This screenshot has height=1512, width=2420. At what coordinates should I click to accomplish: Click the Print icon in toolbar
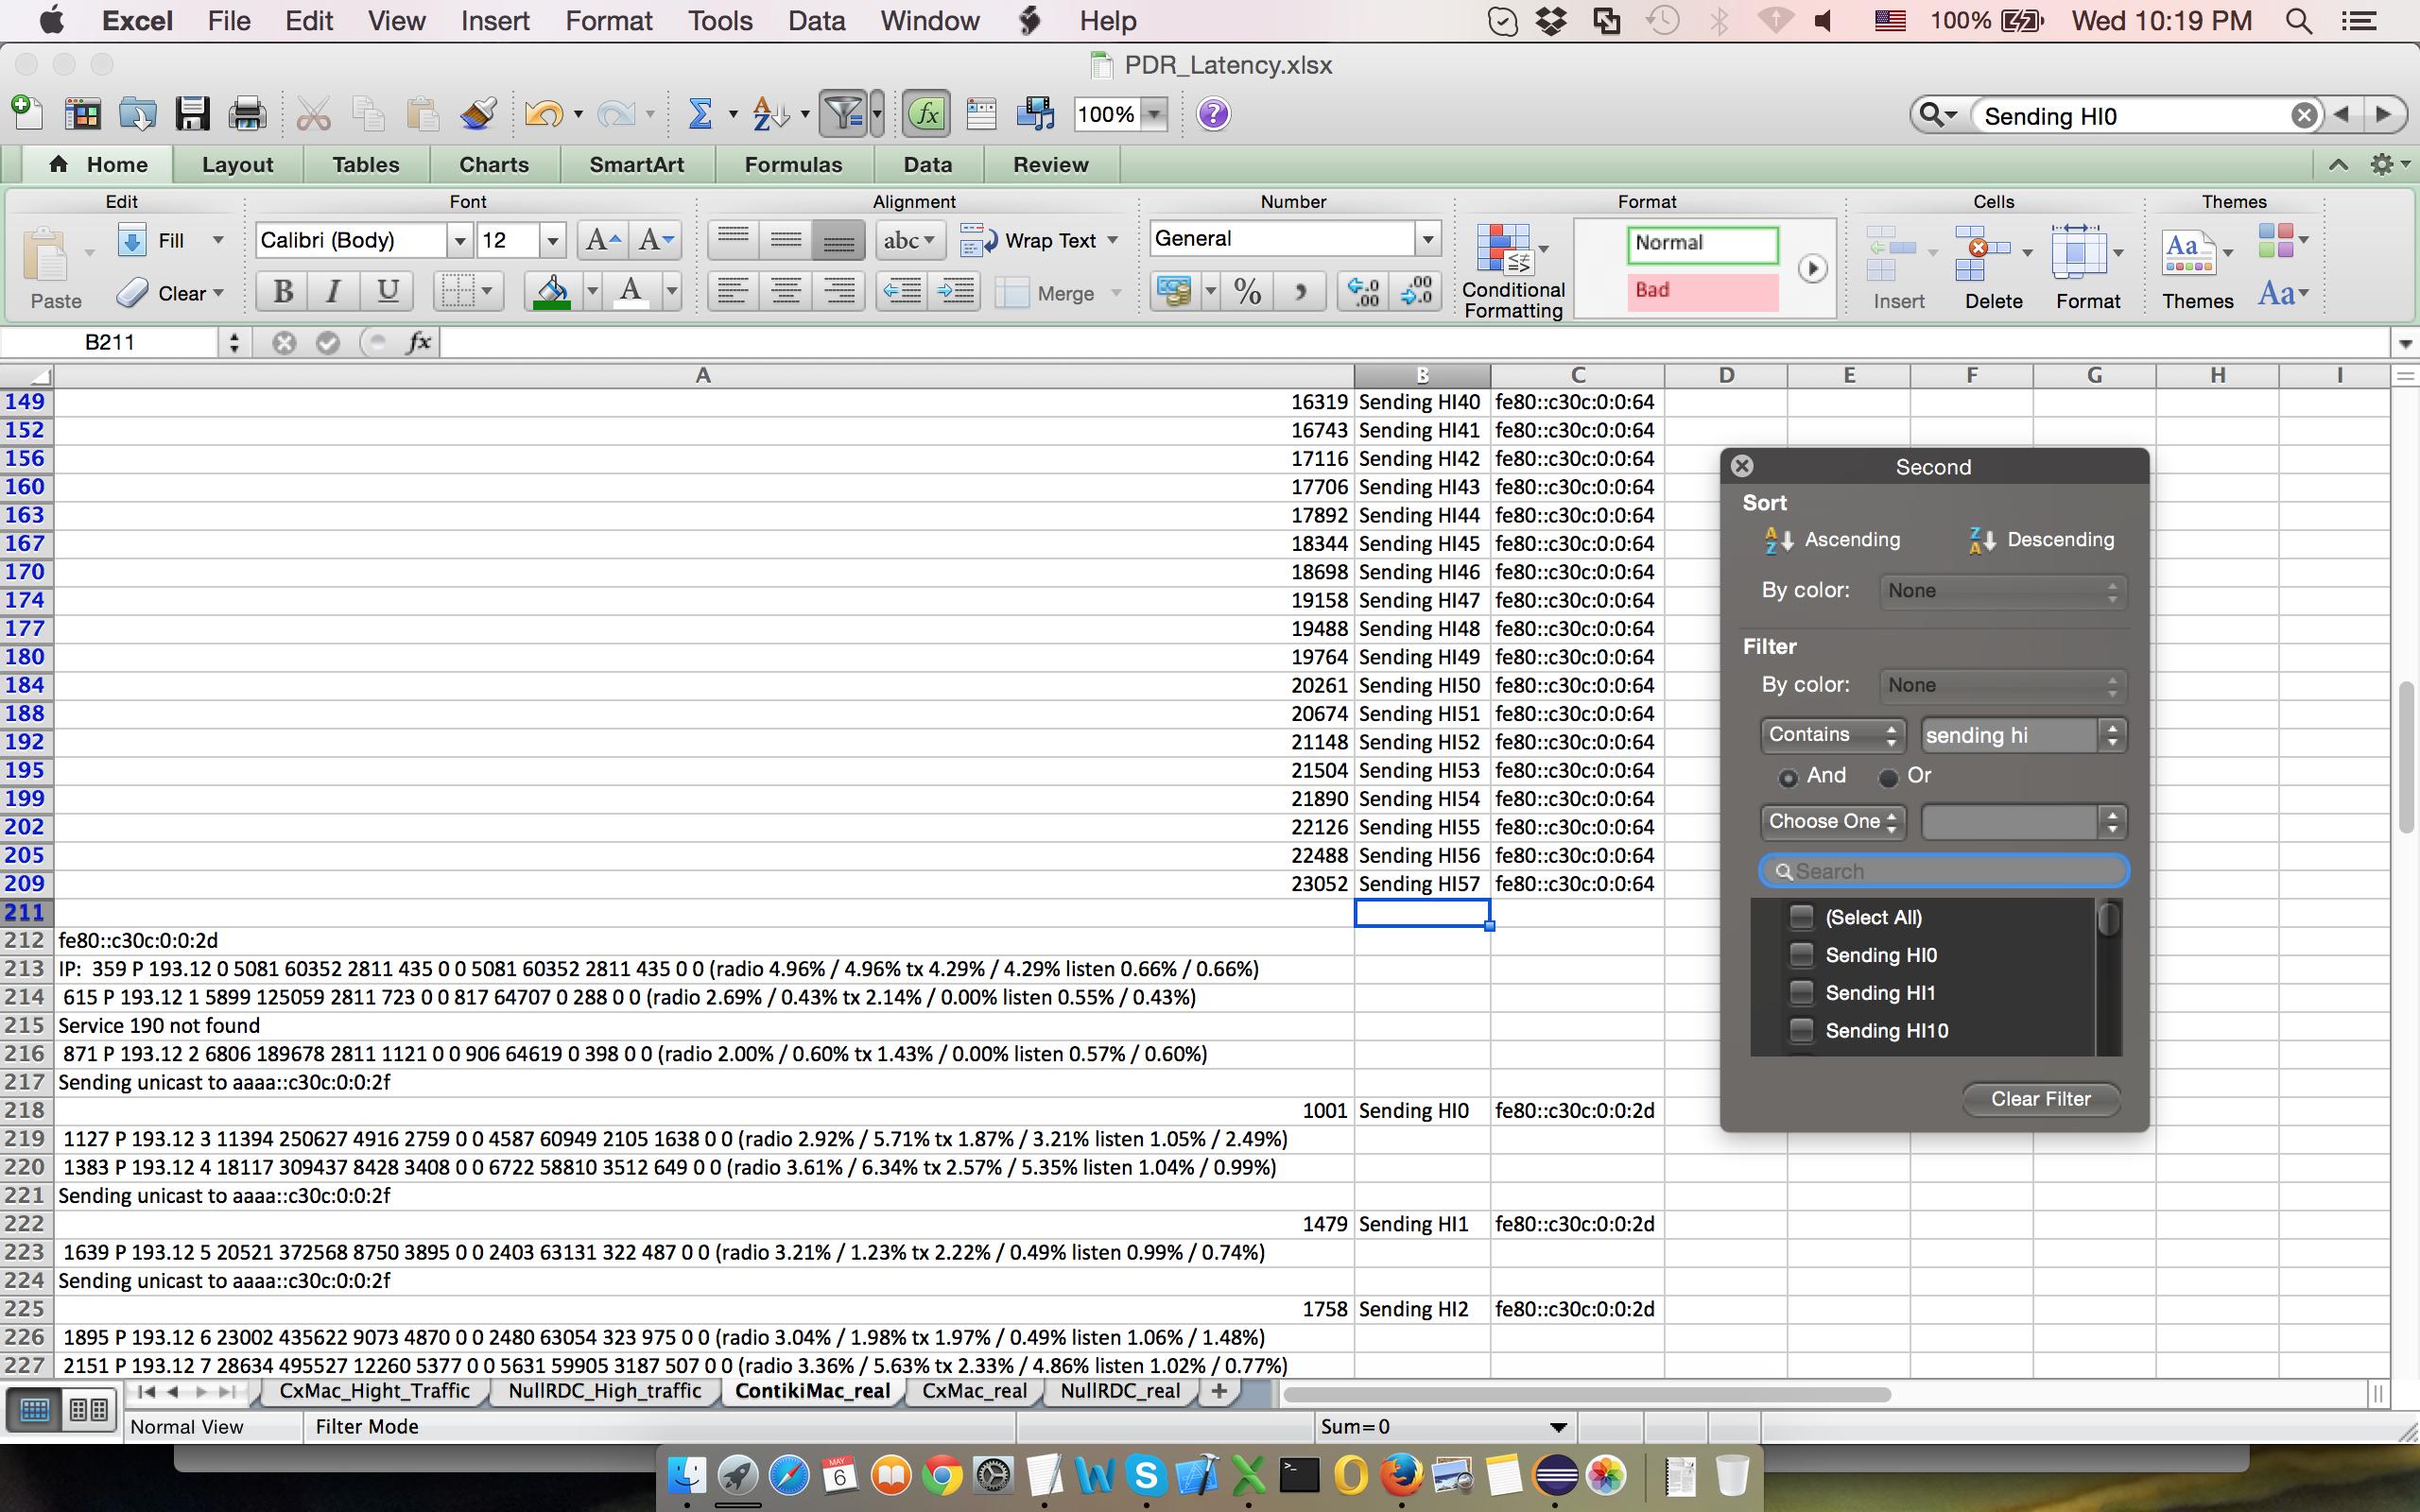click(247, 114)
